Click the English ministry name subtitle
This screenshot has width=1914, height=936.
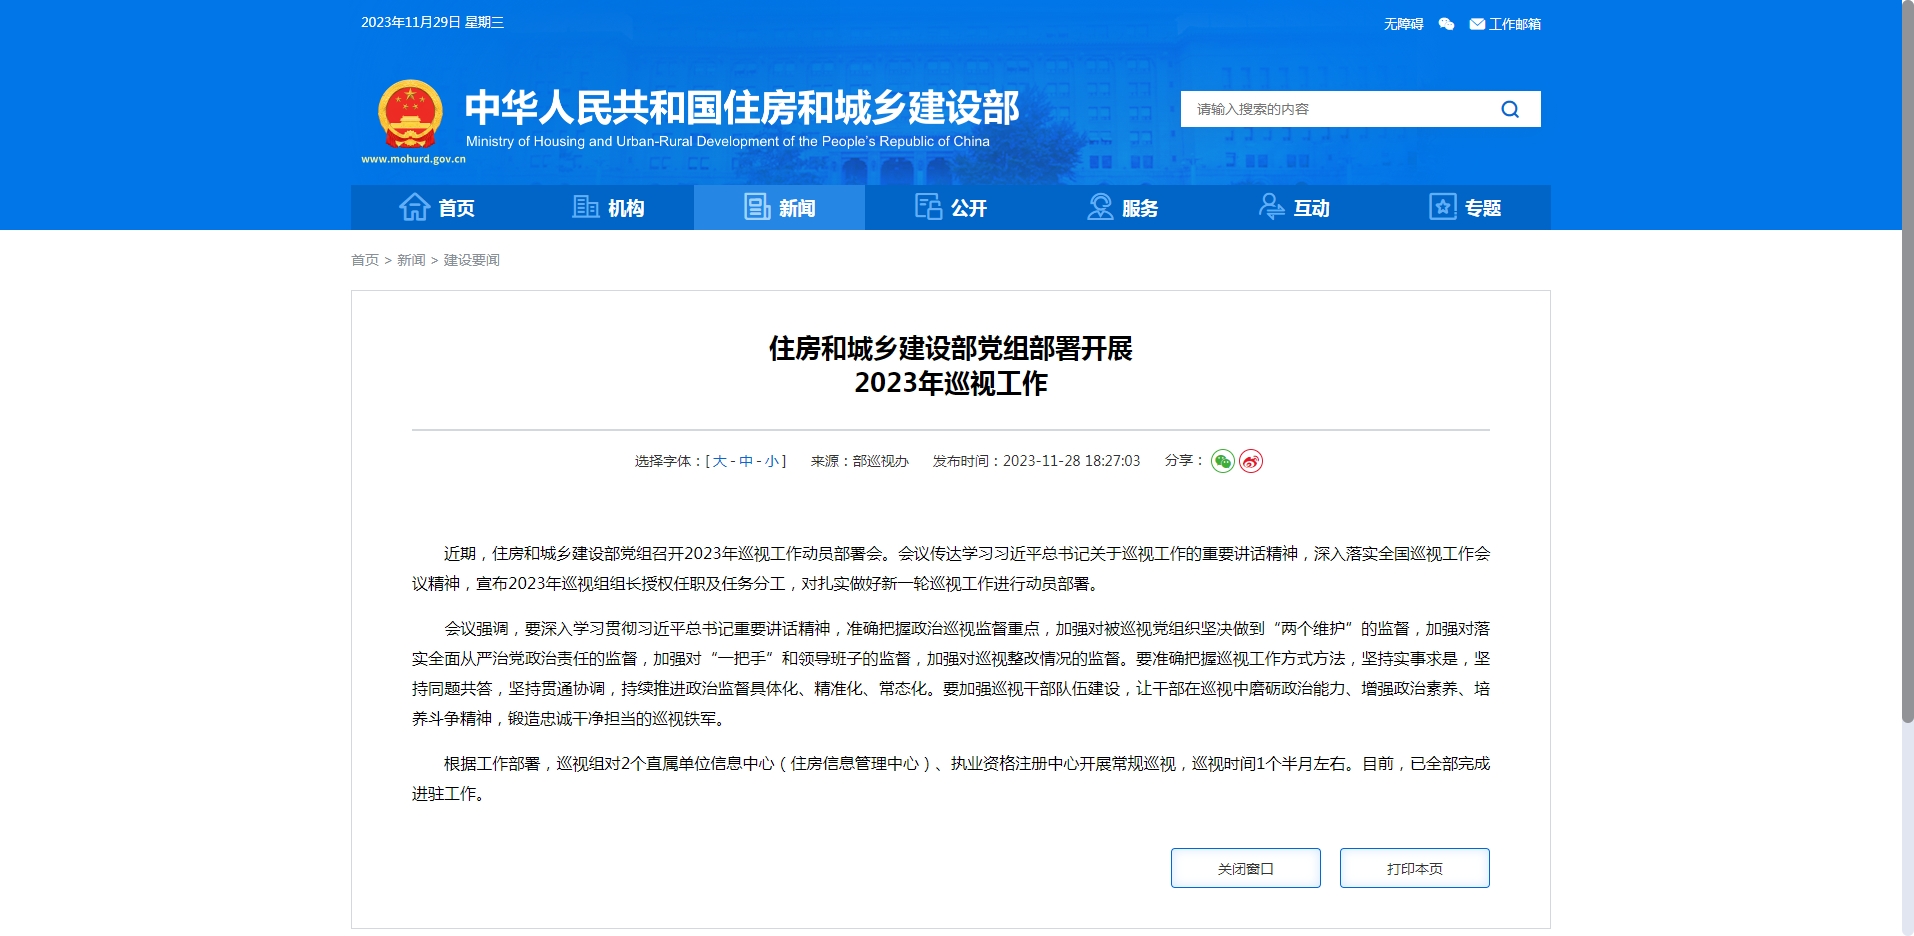(728, 141)
